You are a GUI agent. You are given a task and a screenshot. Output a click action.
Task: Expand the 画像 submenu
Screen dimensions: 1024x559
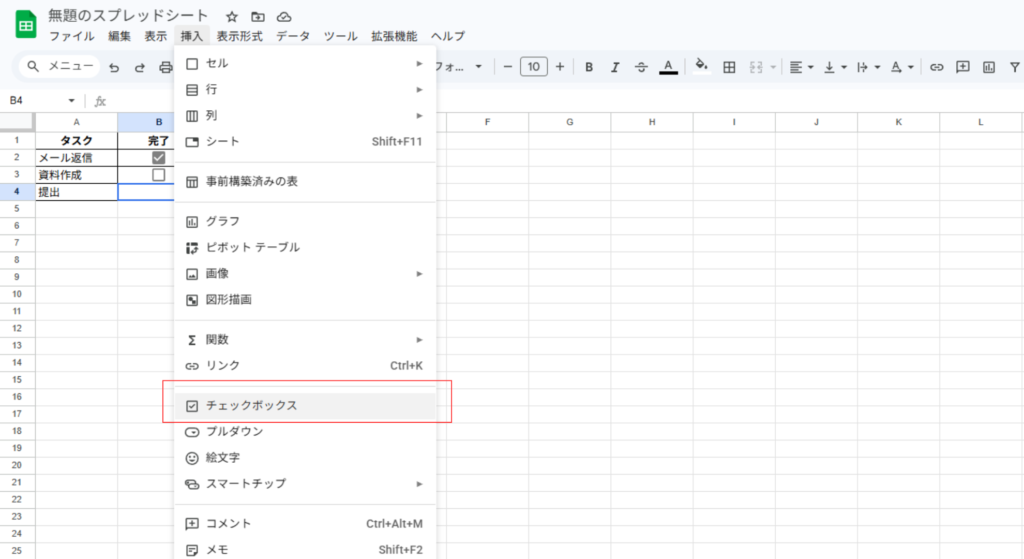pos(305,274)
